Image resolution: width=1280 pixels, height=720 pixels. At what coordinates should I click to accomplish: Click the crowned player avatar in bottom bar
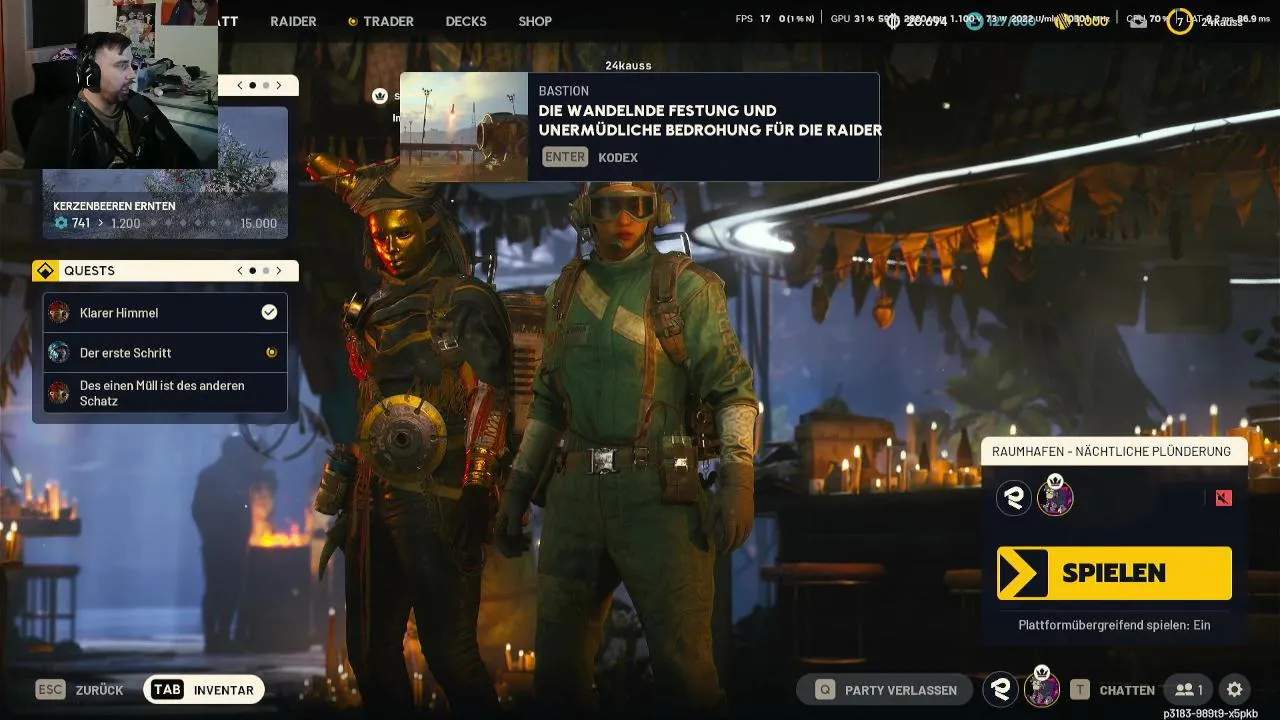point(1041,687)
